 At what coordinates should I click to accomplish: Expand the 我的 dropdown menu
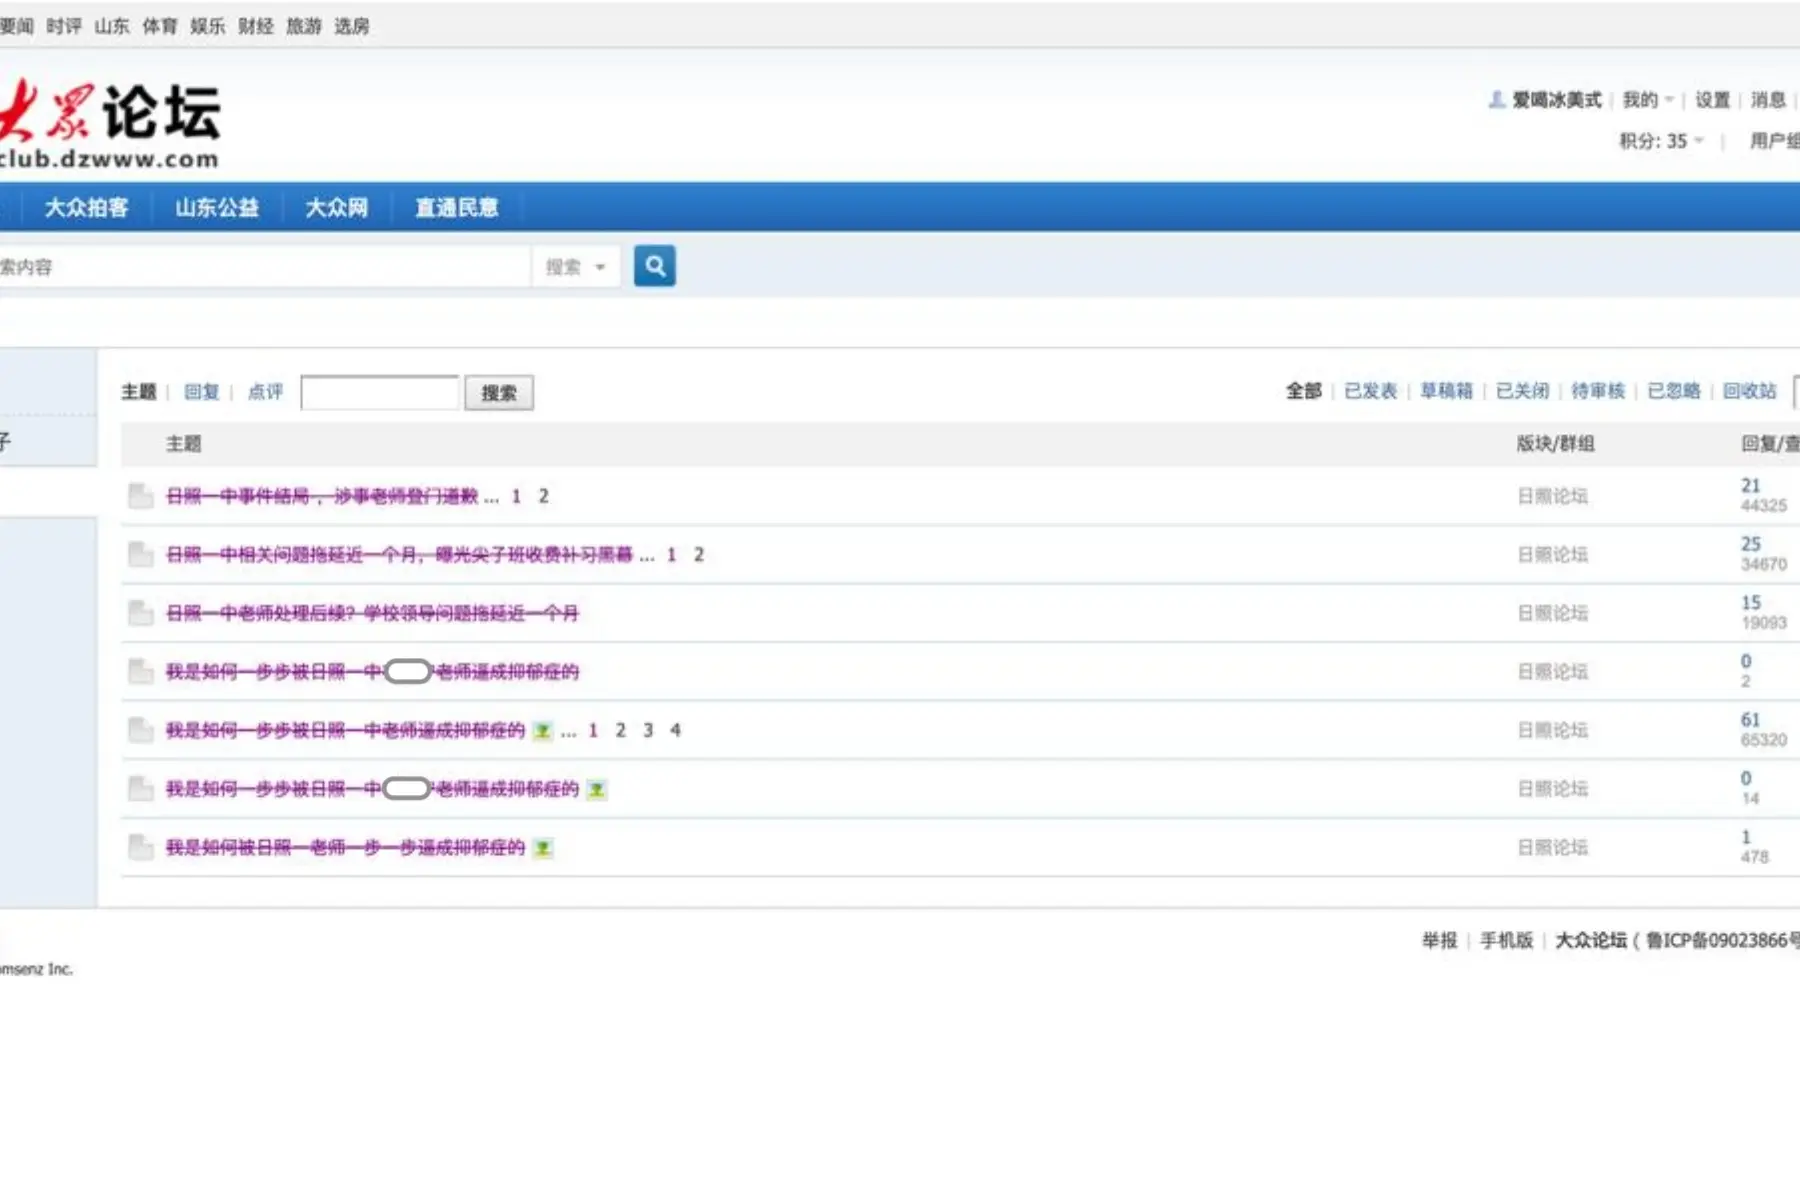point(1646,100)
